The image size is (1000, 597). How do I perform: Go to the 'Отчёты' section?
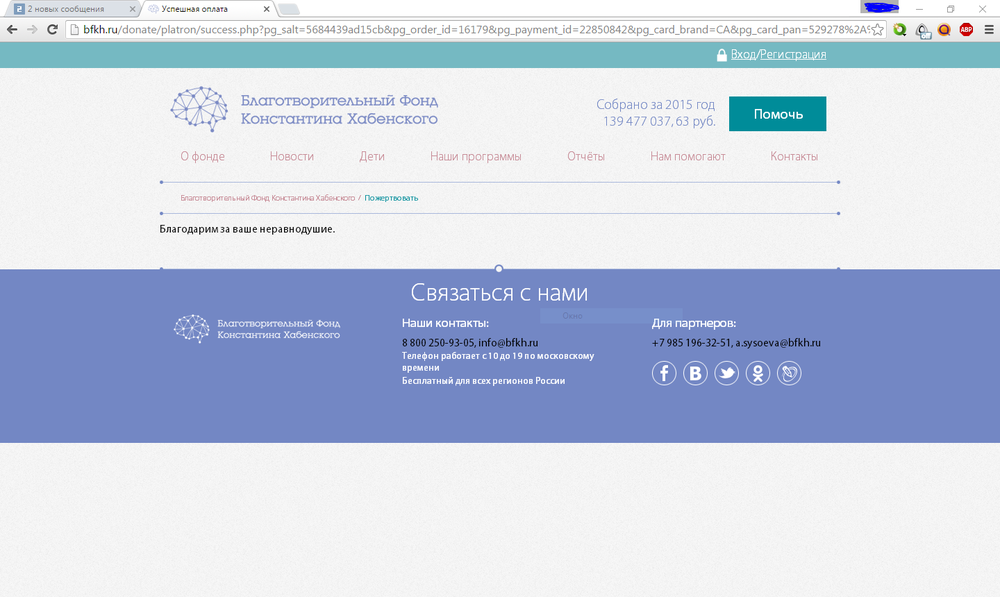585,156
